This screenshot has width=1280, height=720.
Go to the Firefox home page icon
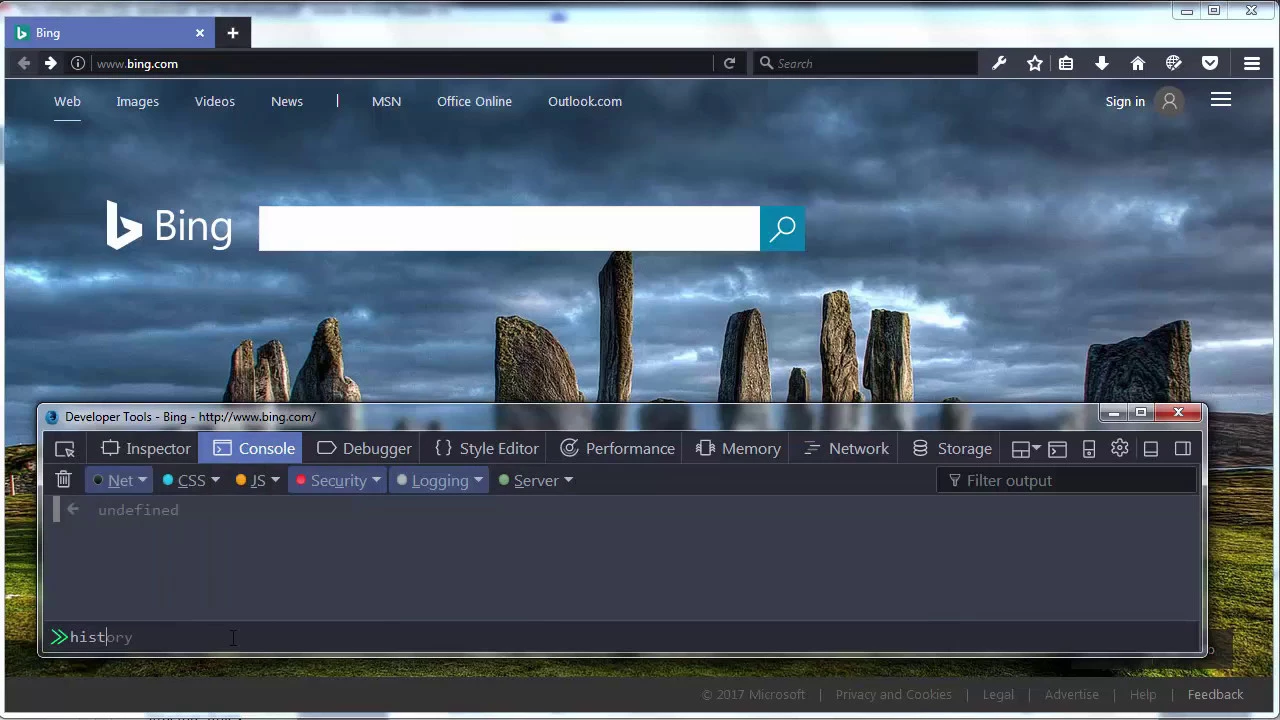(1138, 63)
